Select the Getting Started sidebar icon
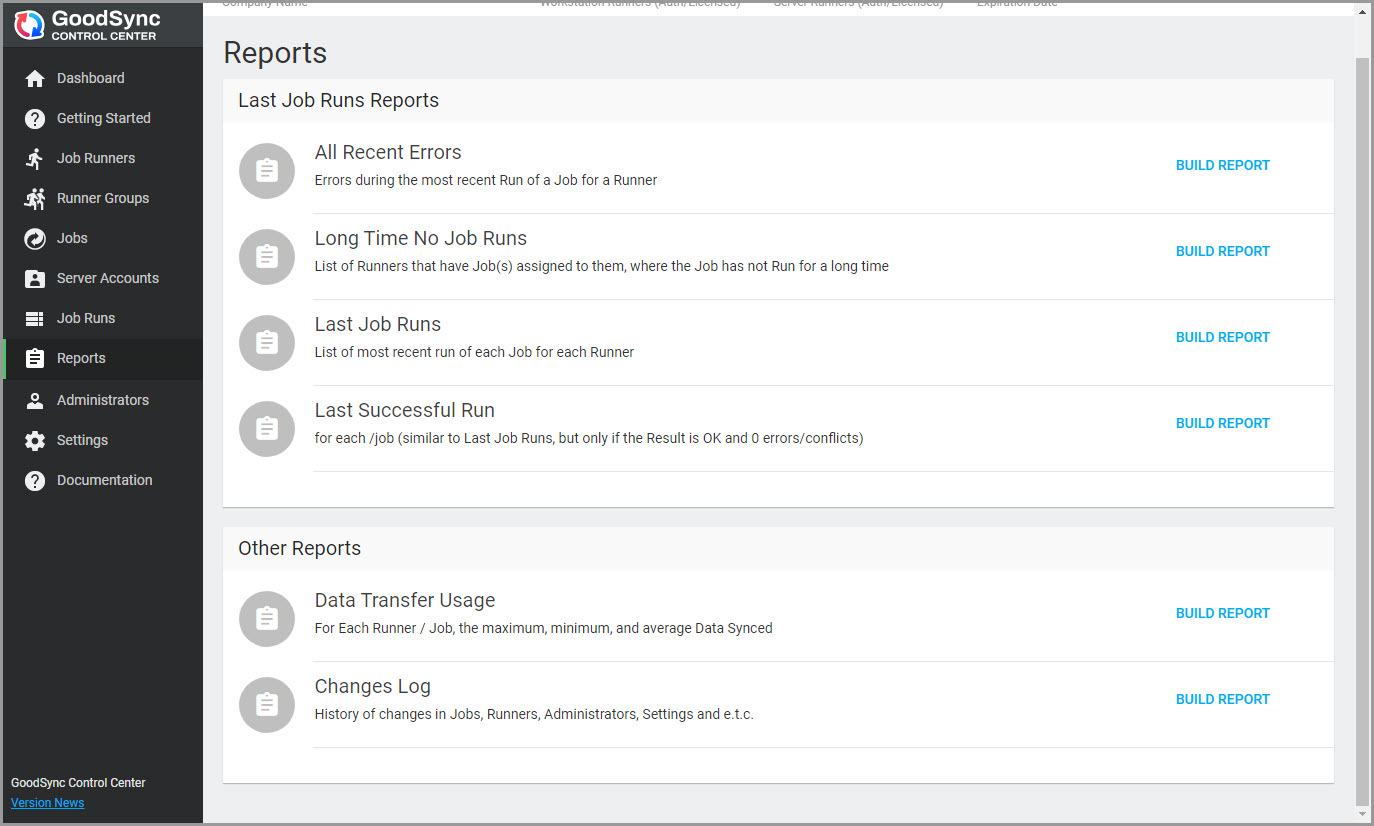 pos(33,118)
